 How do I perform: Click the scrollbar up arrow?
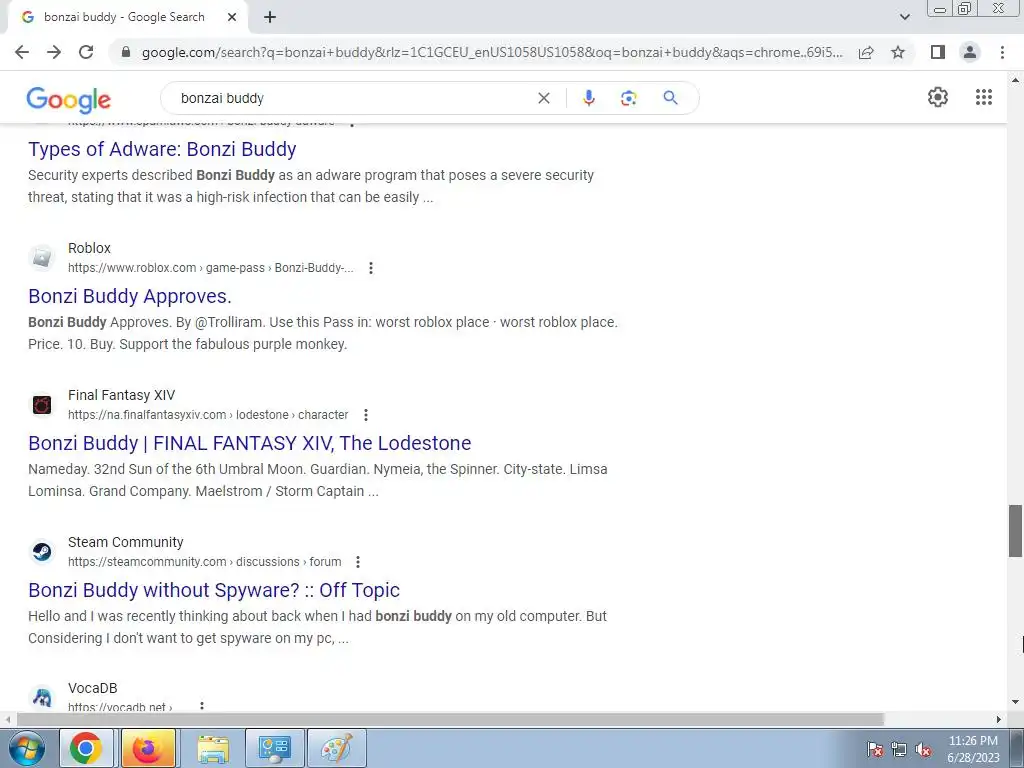[1015, 80]
